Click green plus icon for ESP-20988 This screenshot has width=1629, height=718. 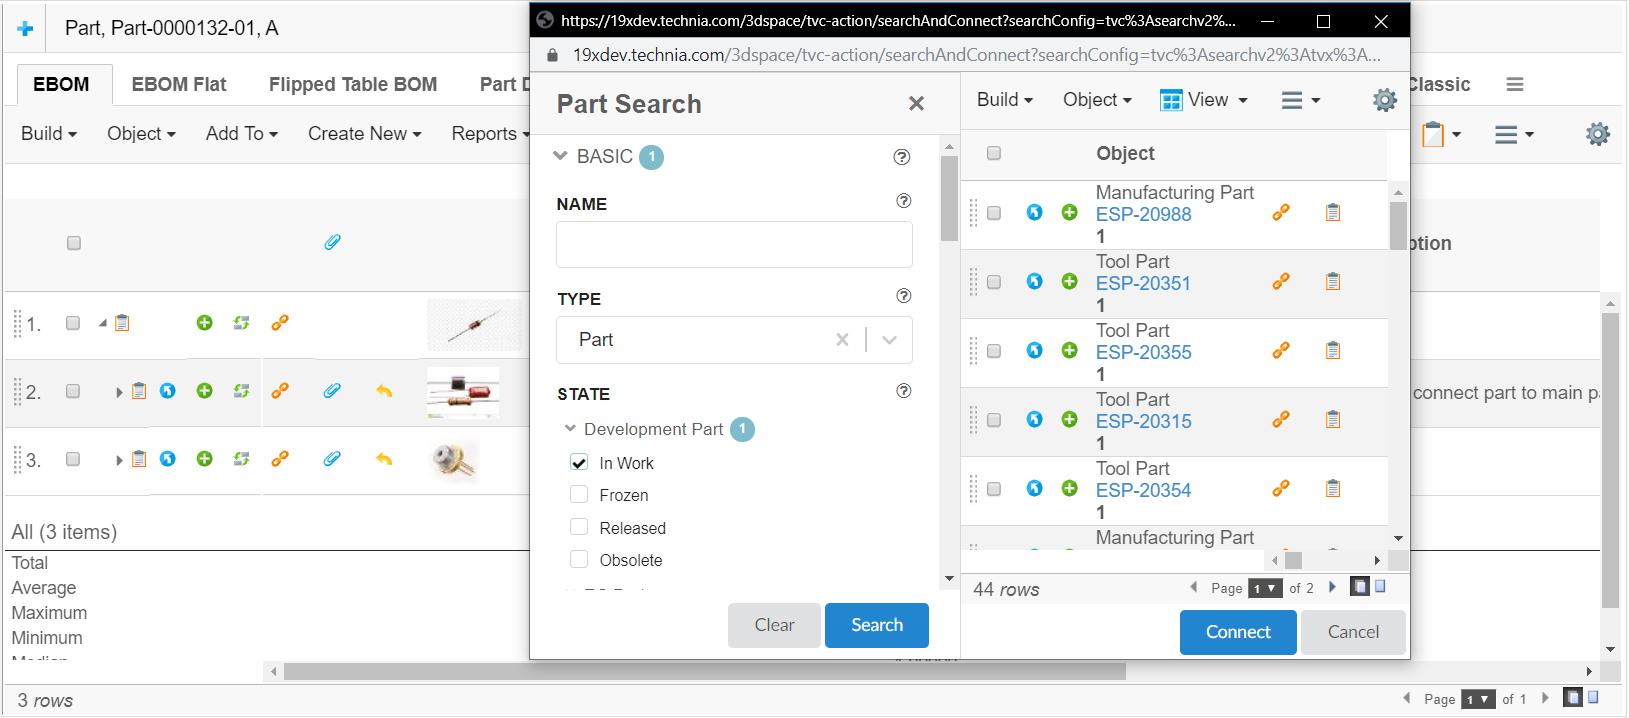click(1069, 213)
